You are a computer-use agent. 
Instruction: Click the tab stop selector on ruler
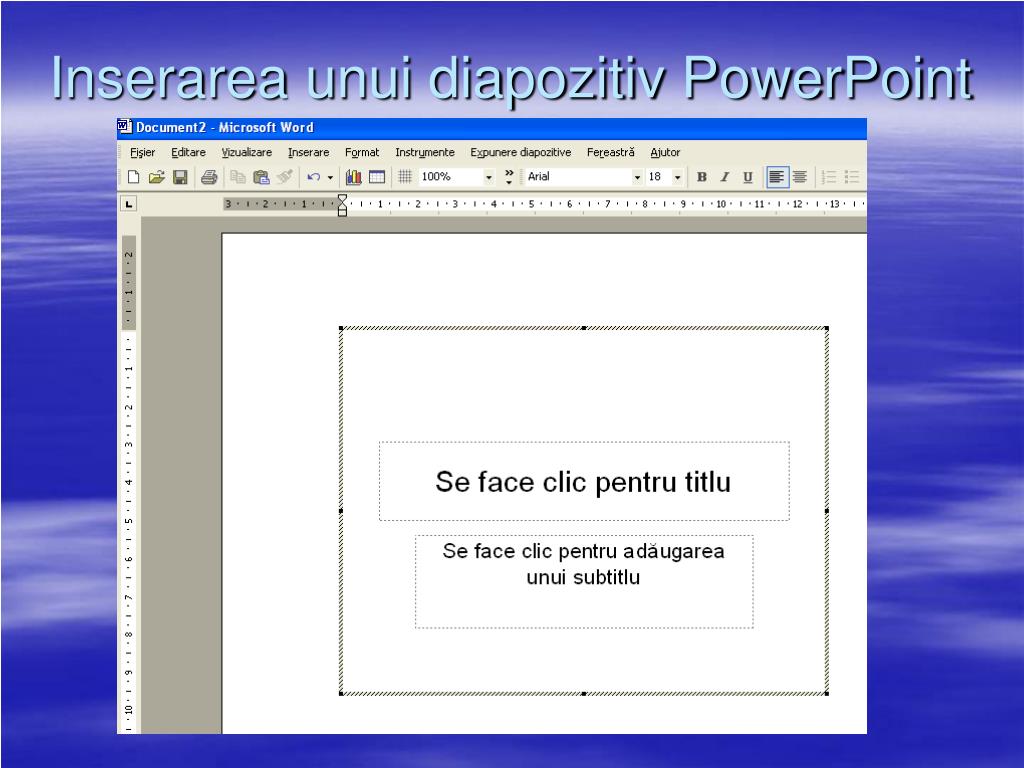[x=129, y=204]
